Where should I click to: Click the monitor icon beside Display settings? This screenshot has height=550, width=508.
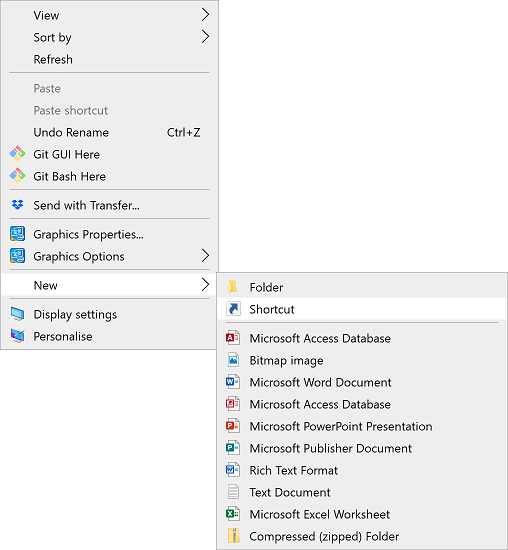(18, 314)
